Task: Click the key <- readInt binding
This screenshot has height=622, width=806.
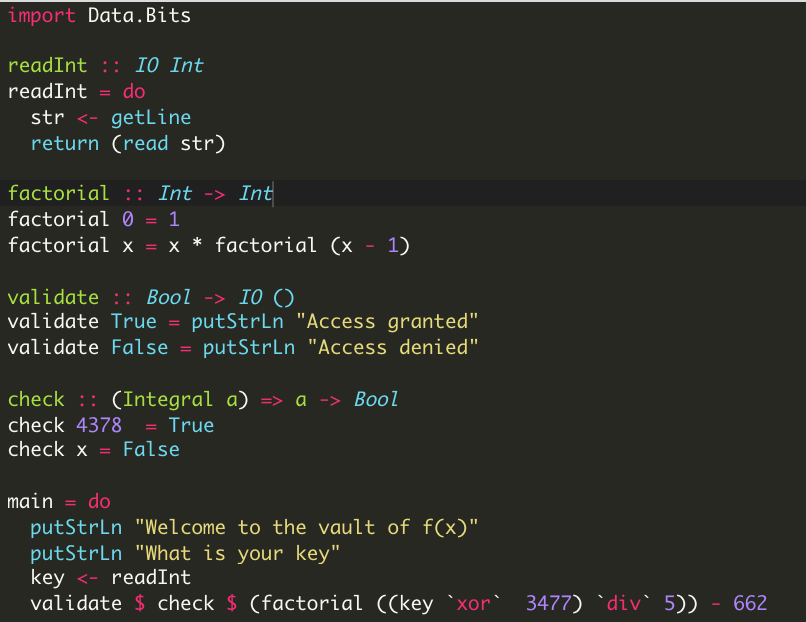Action: point(110,578)
